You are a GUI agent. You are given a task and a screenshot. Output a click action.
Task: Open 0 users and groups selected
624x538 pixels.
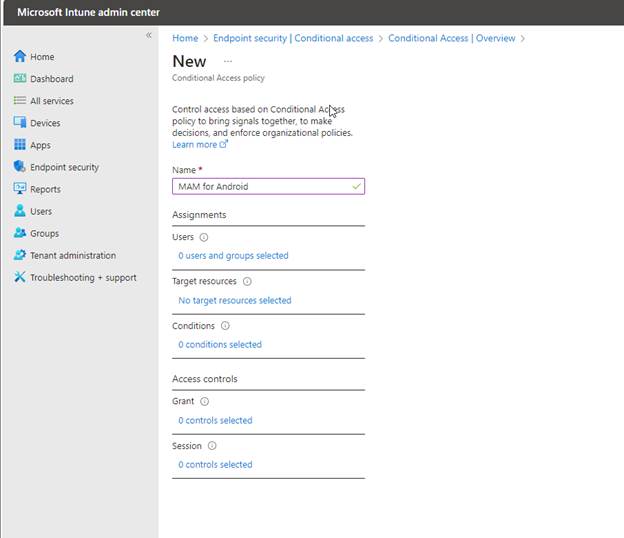point(233,256)
